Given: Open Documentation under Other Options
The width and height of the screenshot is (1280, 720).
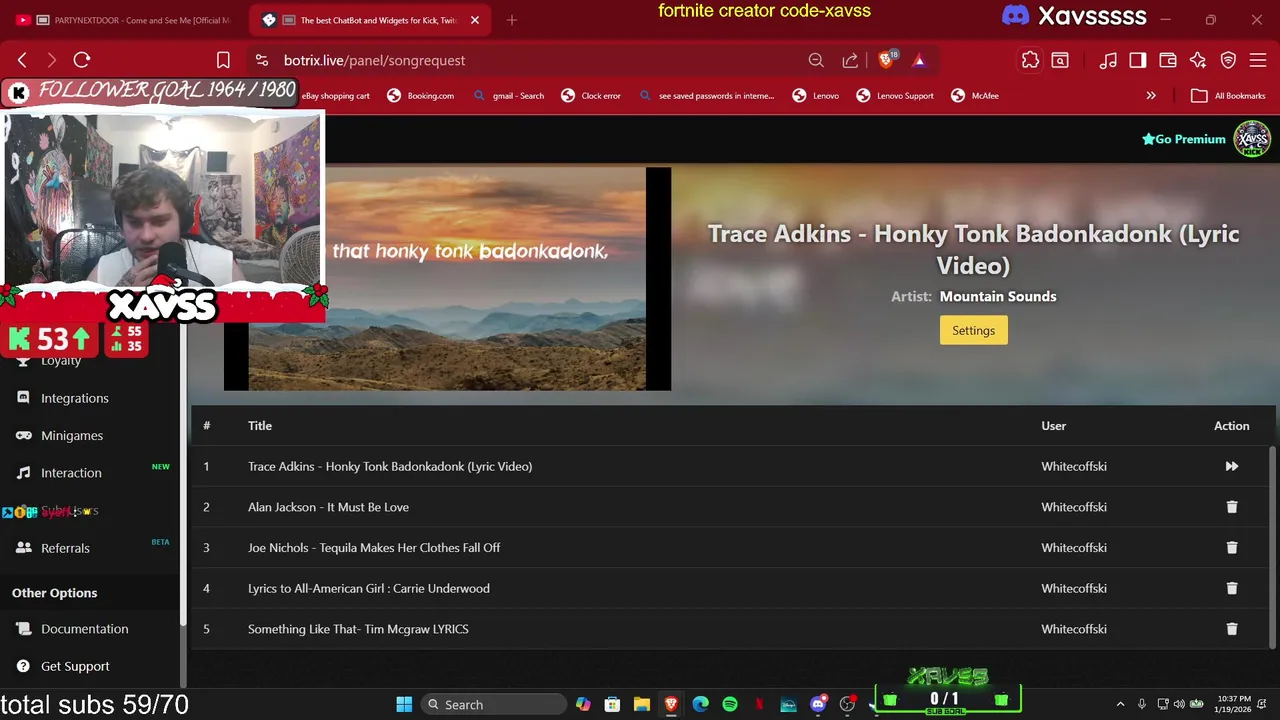Looking at the screenshot, I should point(85,629).
